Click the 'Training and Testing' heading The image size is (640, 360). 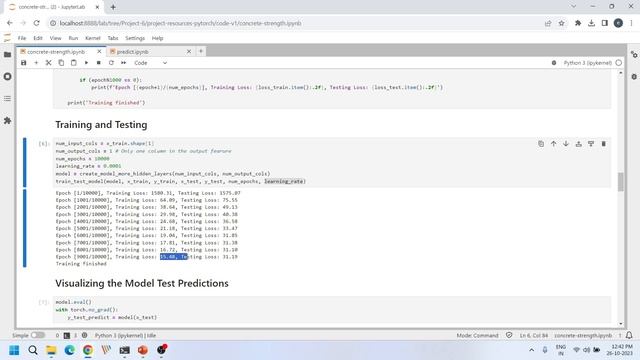click(101, 124)
